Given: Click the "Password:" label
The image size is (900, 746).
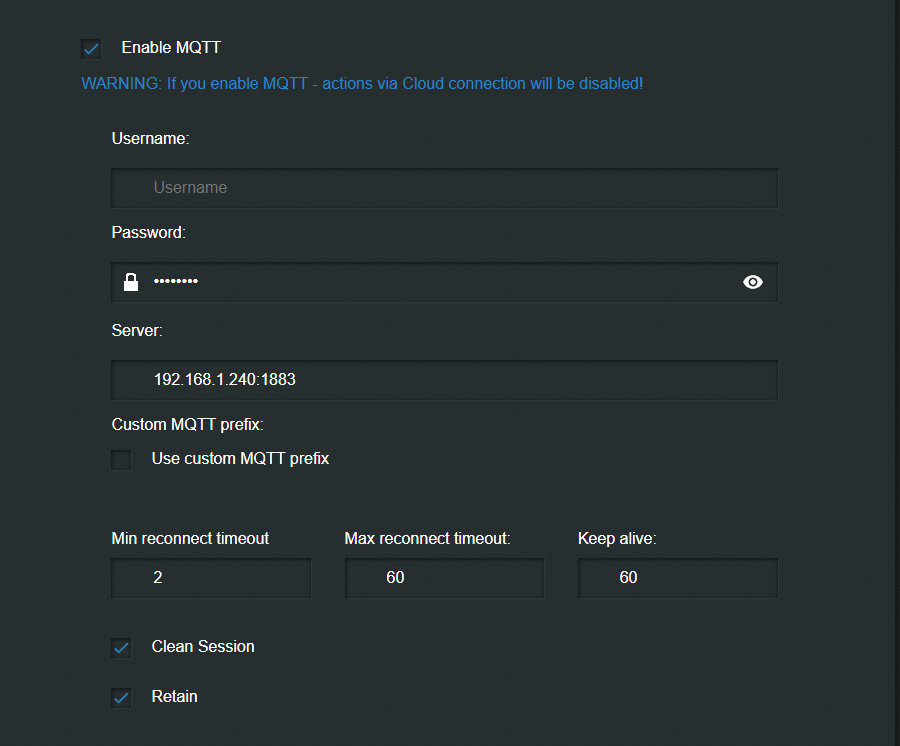Looking at the screenshot, I should 149,233.
